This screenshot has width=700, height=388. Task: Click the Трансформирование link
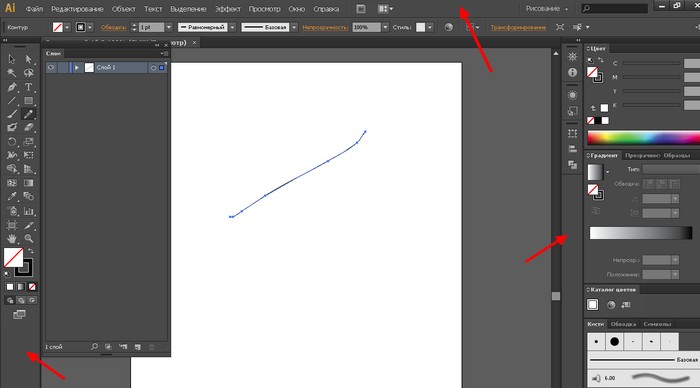(x=518, y=27)
